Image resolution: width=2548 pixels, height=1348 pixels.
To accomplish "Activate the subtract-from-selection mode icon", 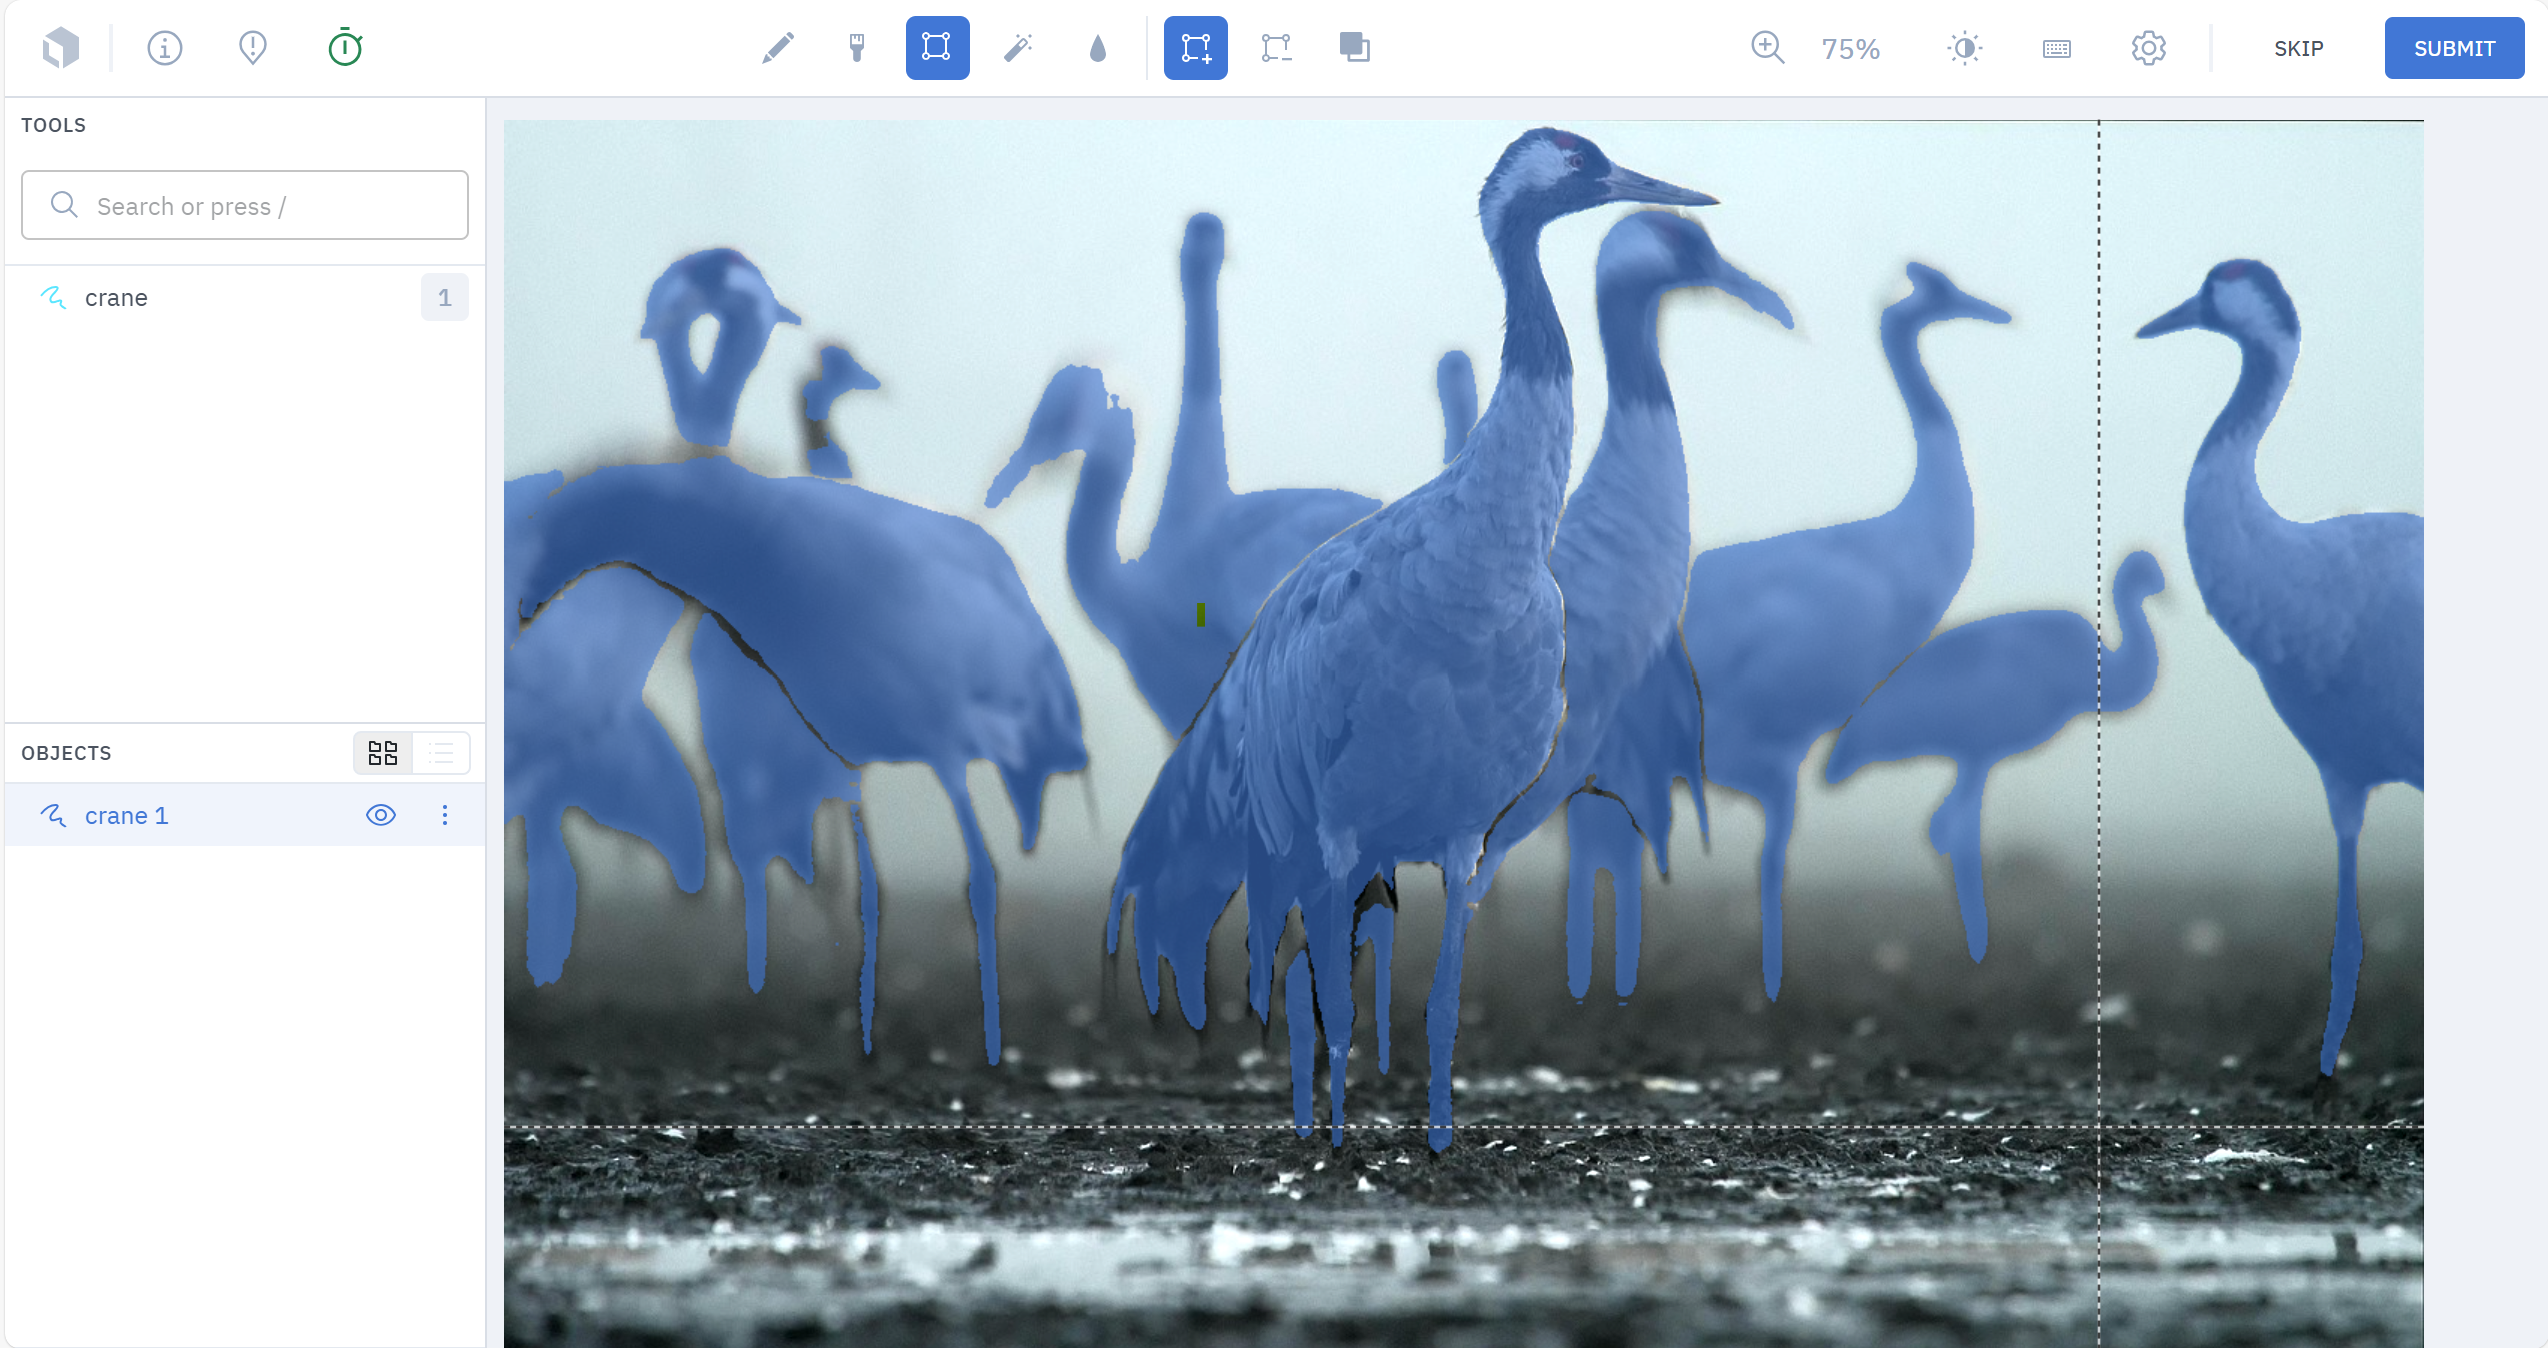I will point(1276,48).
